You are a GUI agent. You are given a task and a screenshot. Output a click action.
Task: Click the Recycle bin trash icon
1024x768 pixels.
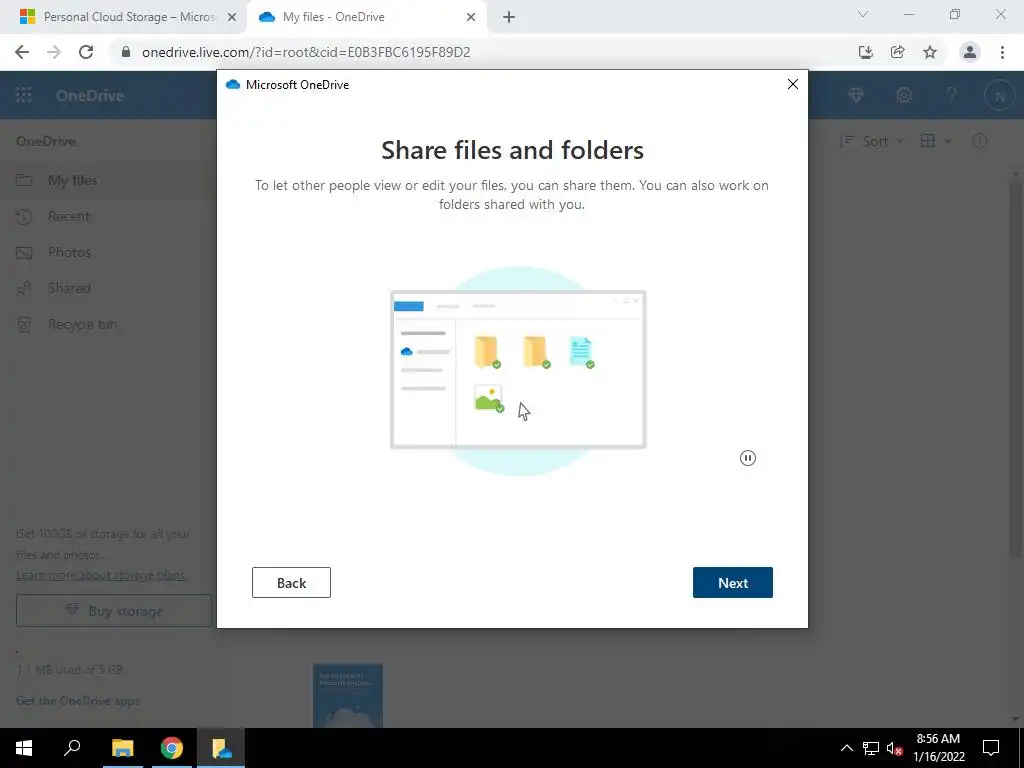tap(24, 325)
